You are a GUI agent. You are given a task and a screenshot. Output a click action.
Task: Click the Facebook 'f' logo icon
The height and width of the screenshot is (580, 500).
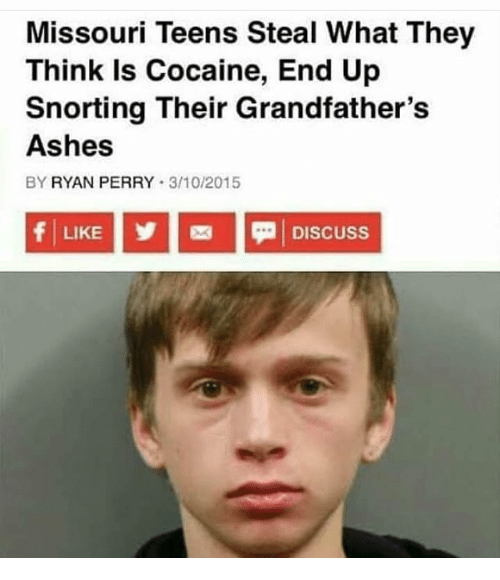39,233
